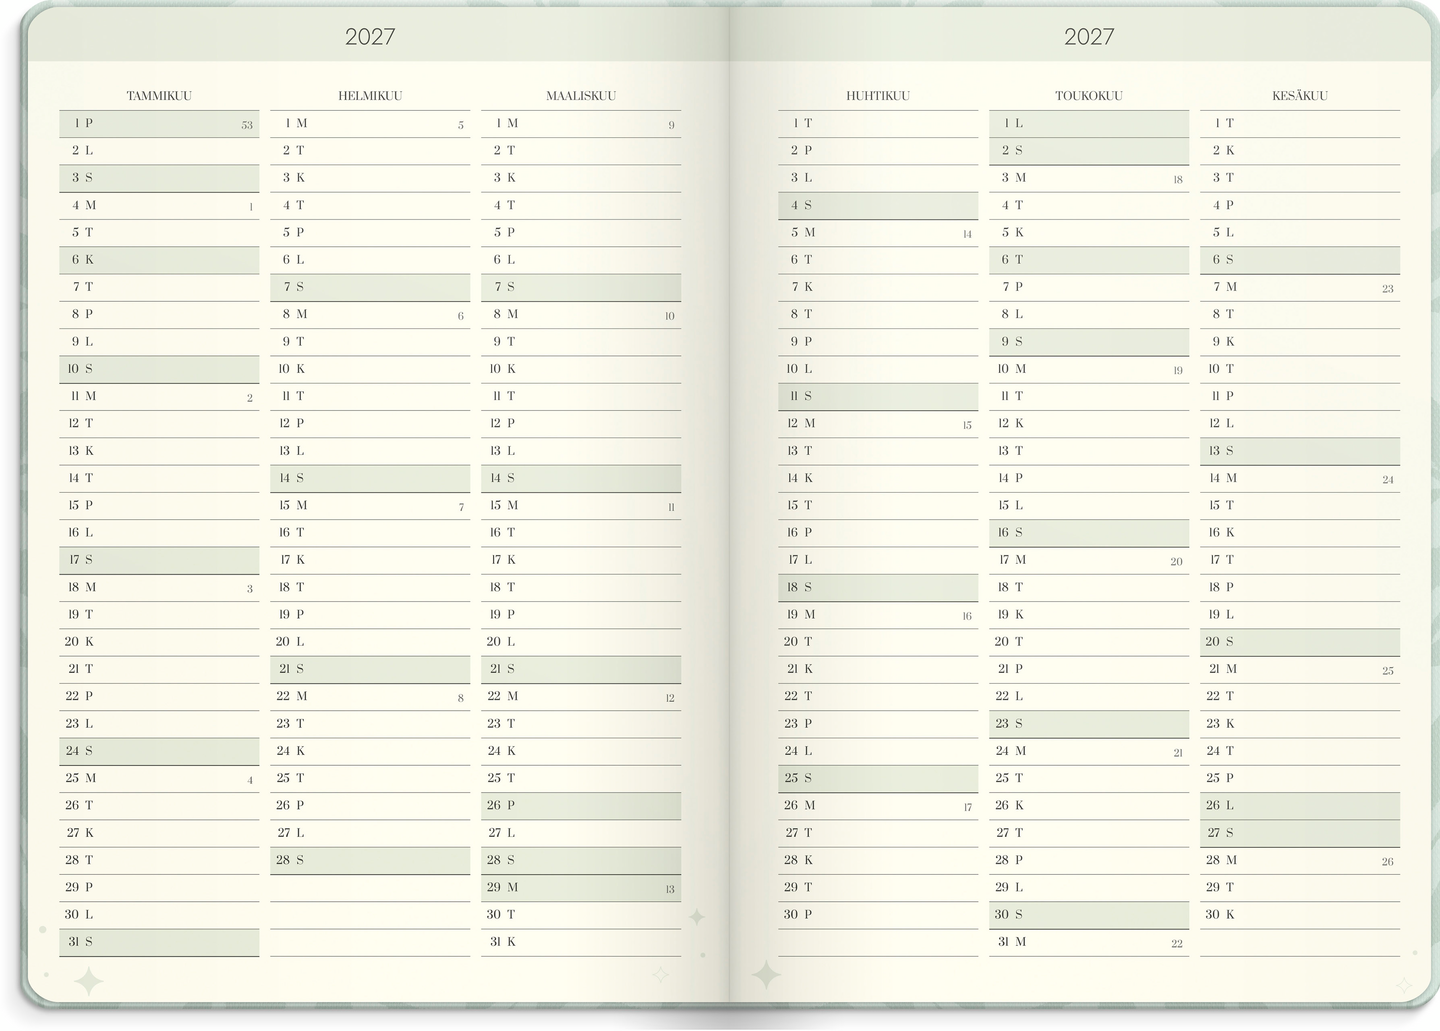This screenshot has height=1031, width=1440.
Task: Click week number 7 in Helmikuu
Action: point(461,507)
